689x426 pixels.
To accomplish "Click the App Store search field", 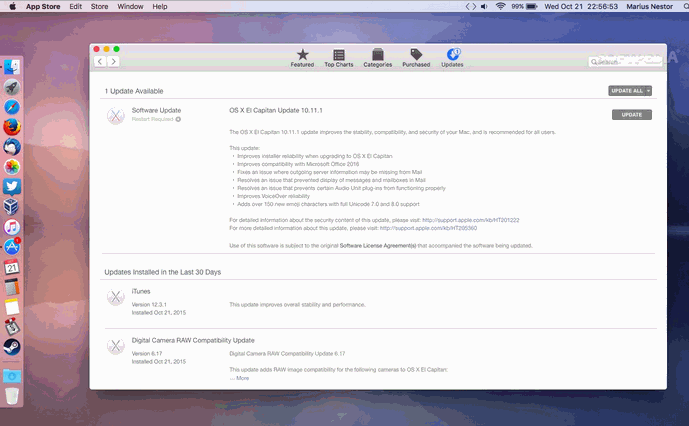I will click(625, 62).
